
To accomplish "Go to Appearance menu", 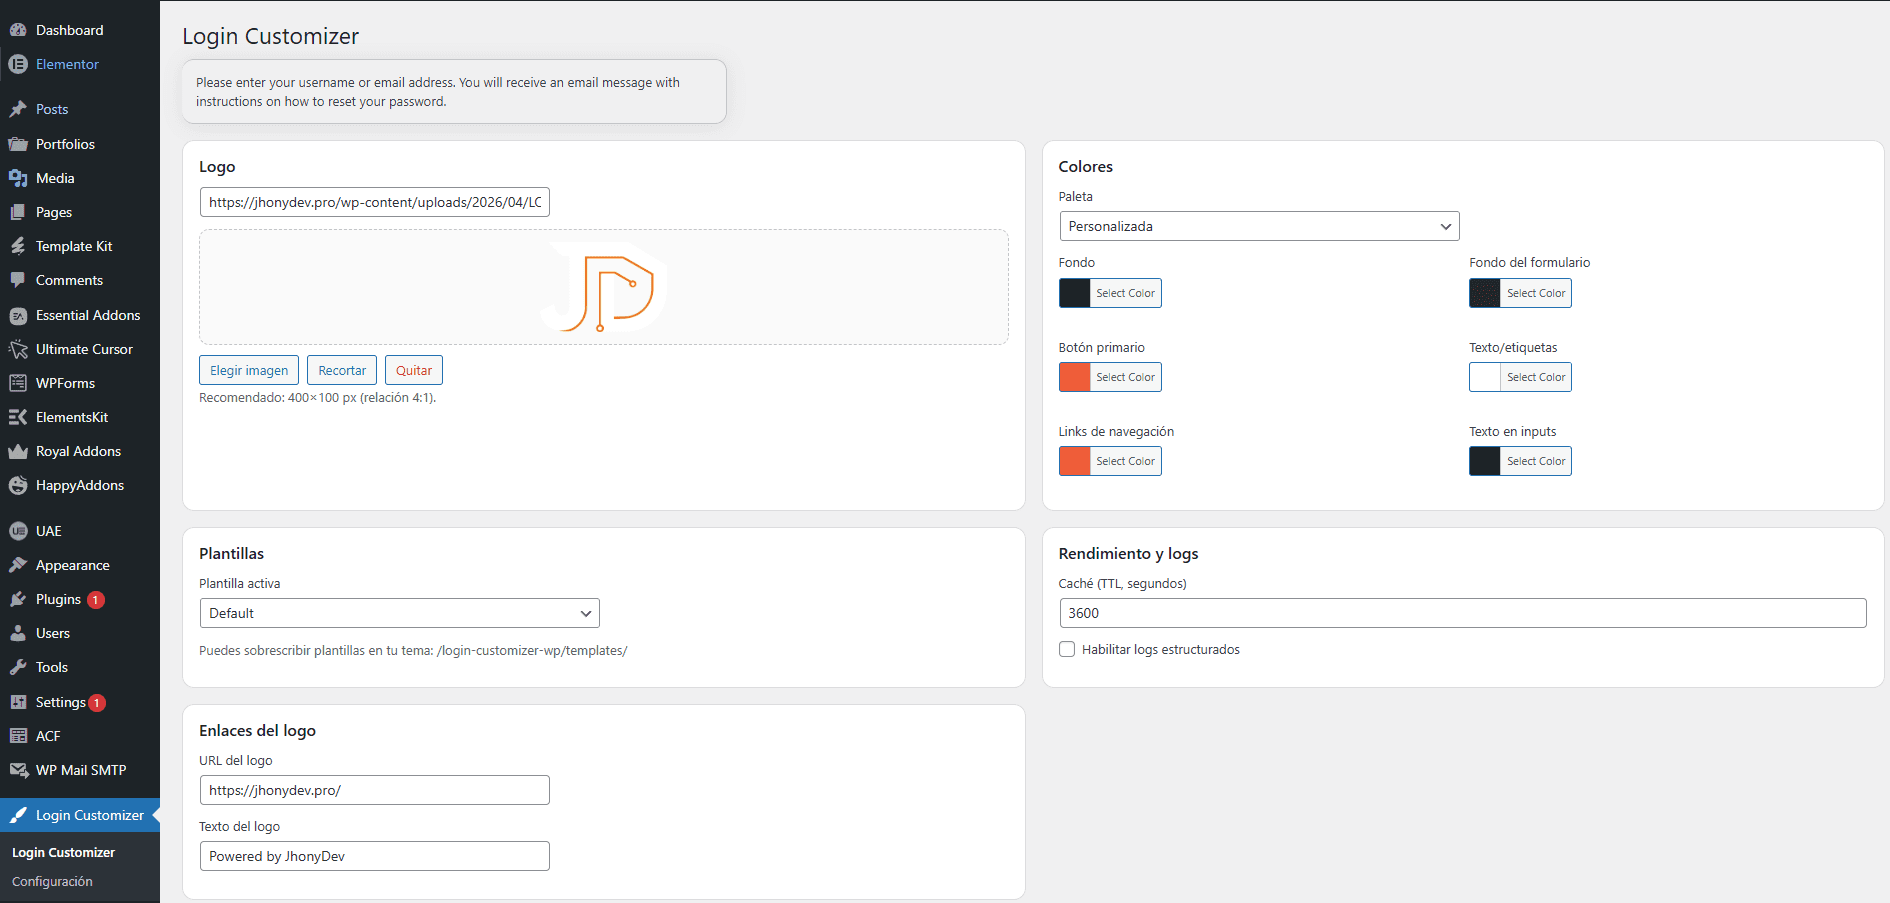I will click(73, 565).
